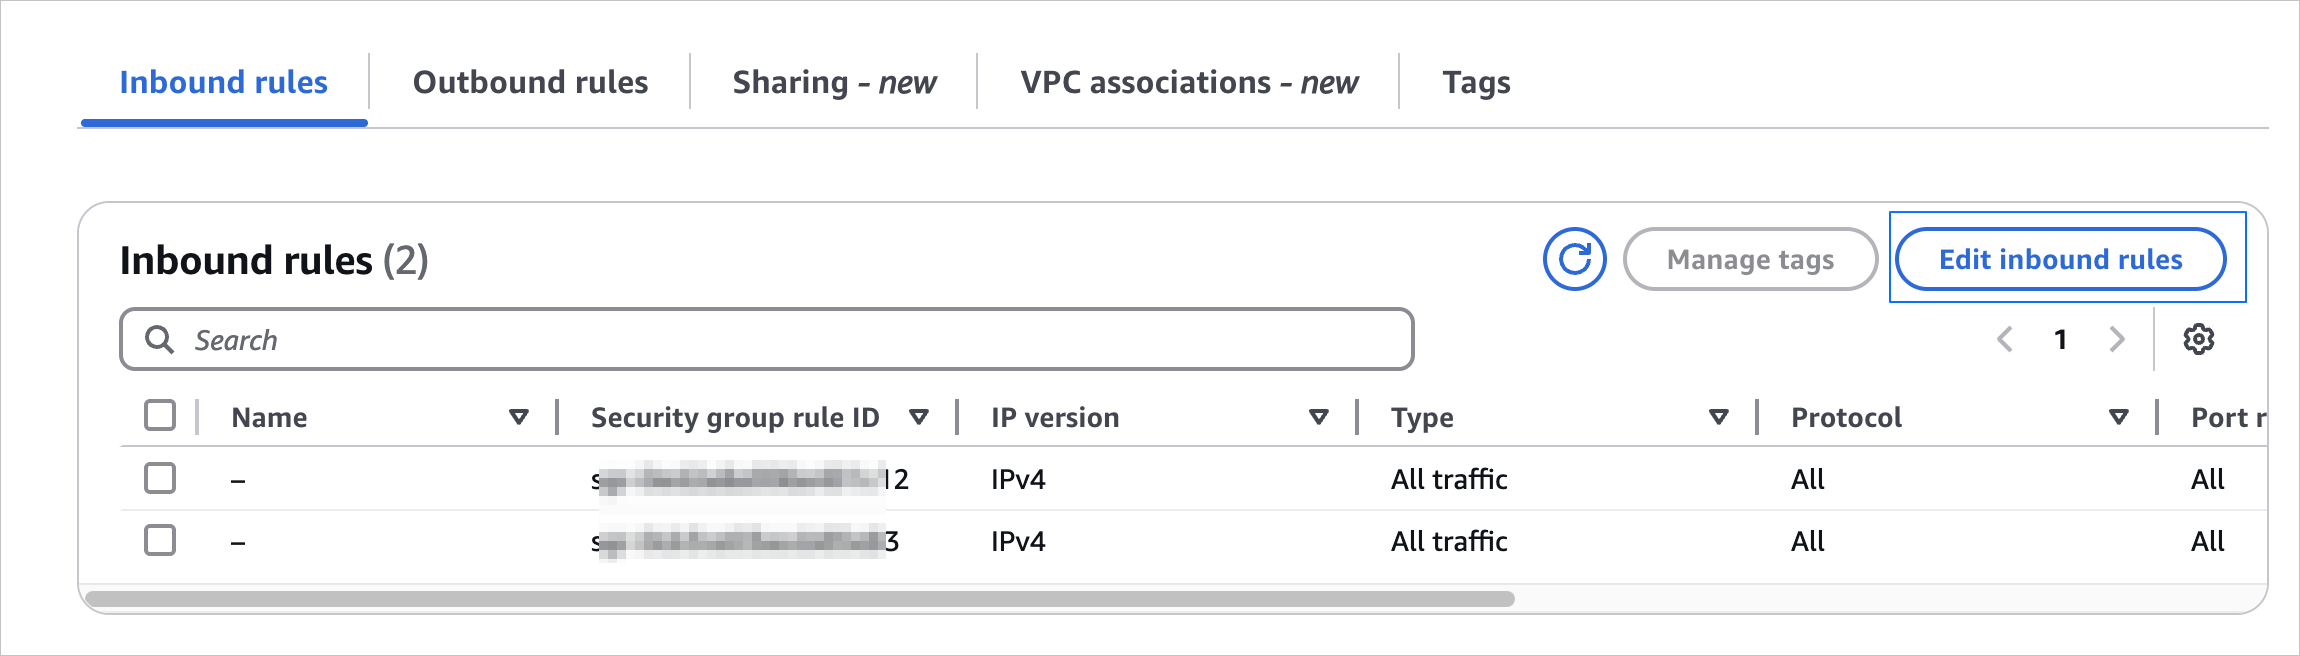Click the horizontal table scrollbar
Viewport: 2300px width, 656px height.
[800, 599]
